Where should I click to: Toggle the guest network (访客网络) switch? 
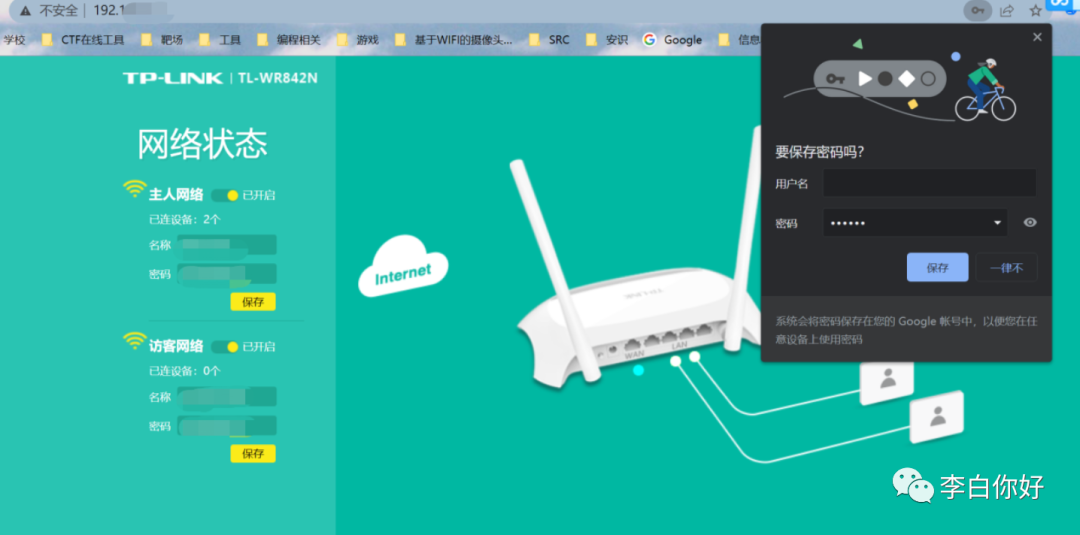click(x=225, y=346)
